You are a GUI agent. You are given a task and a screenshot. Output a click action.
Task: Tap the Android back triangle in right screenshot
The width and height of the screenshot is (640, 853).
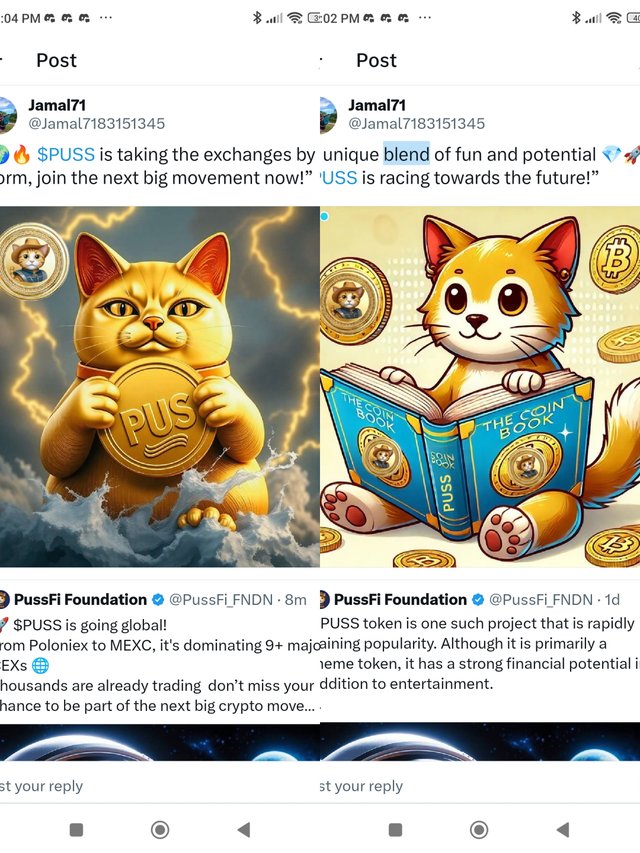[563, 830]
